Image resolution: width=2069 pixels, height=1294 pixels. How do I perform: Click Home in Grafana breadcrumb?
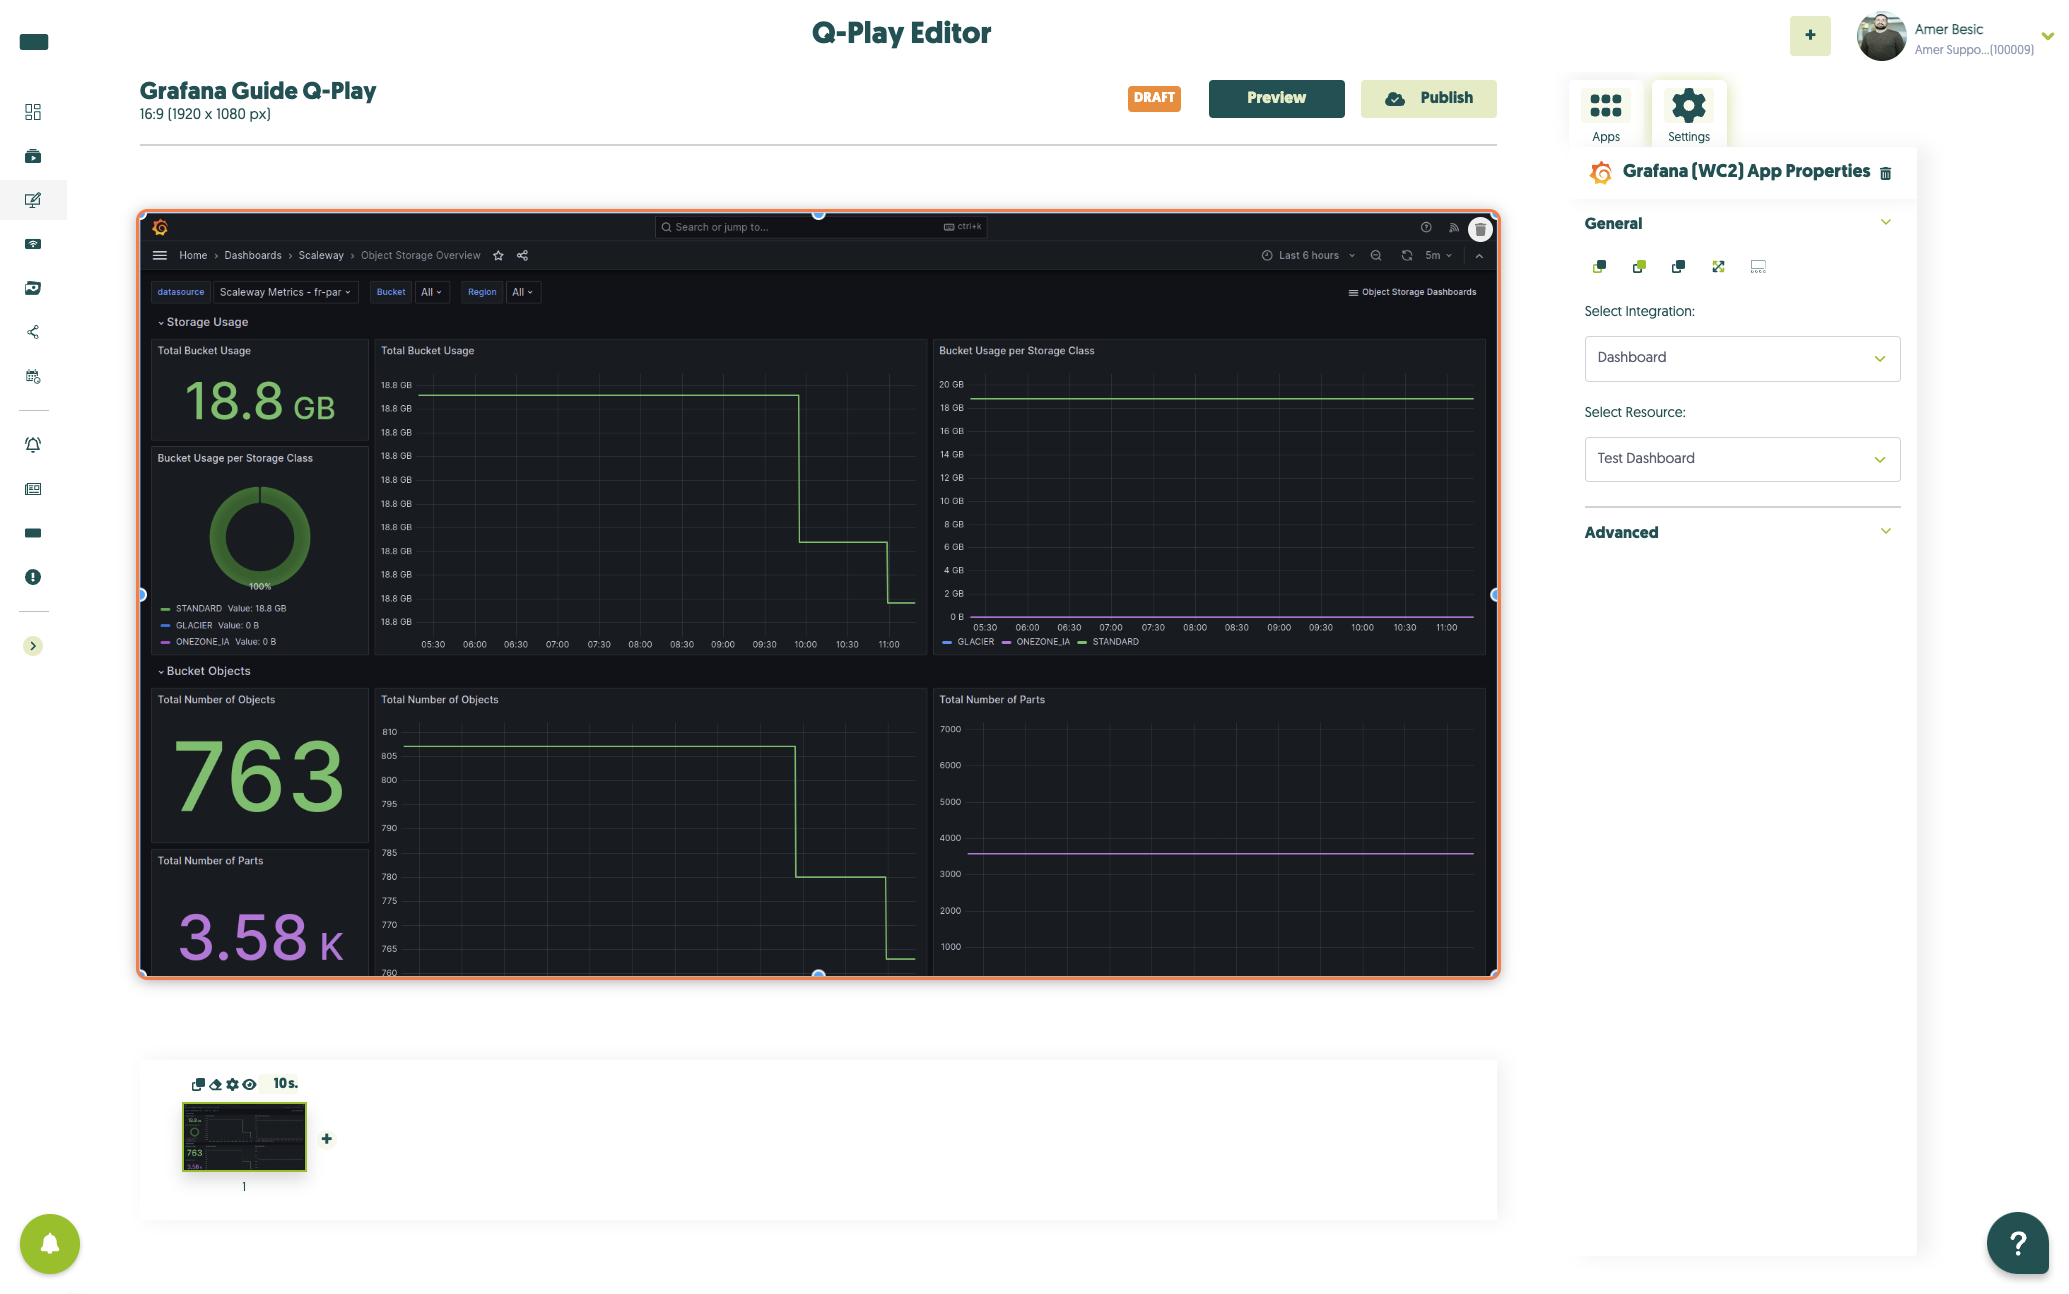click(x=193, y=256)
